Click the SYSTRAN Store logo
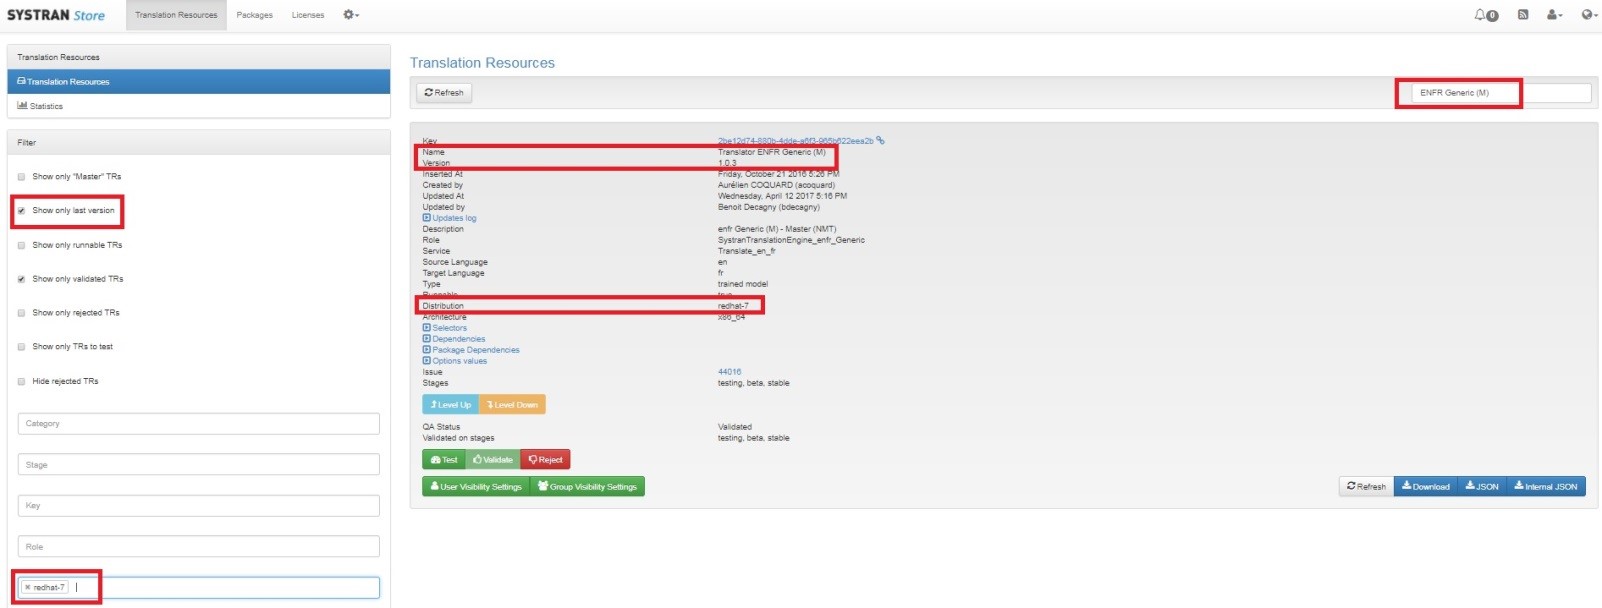 [56, 15]
